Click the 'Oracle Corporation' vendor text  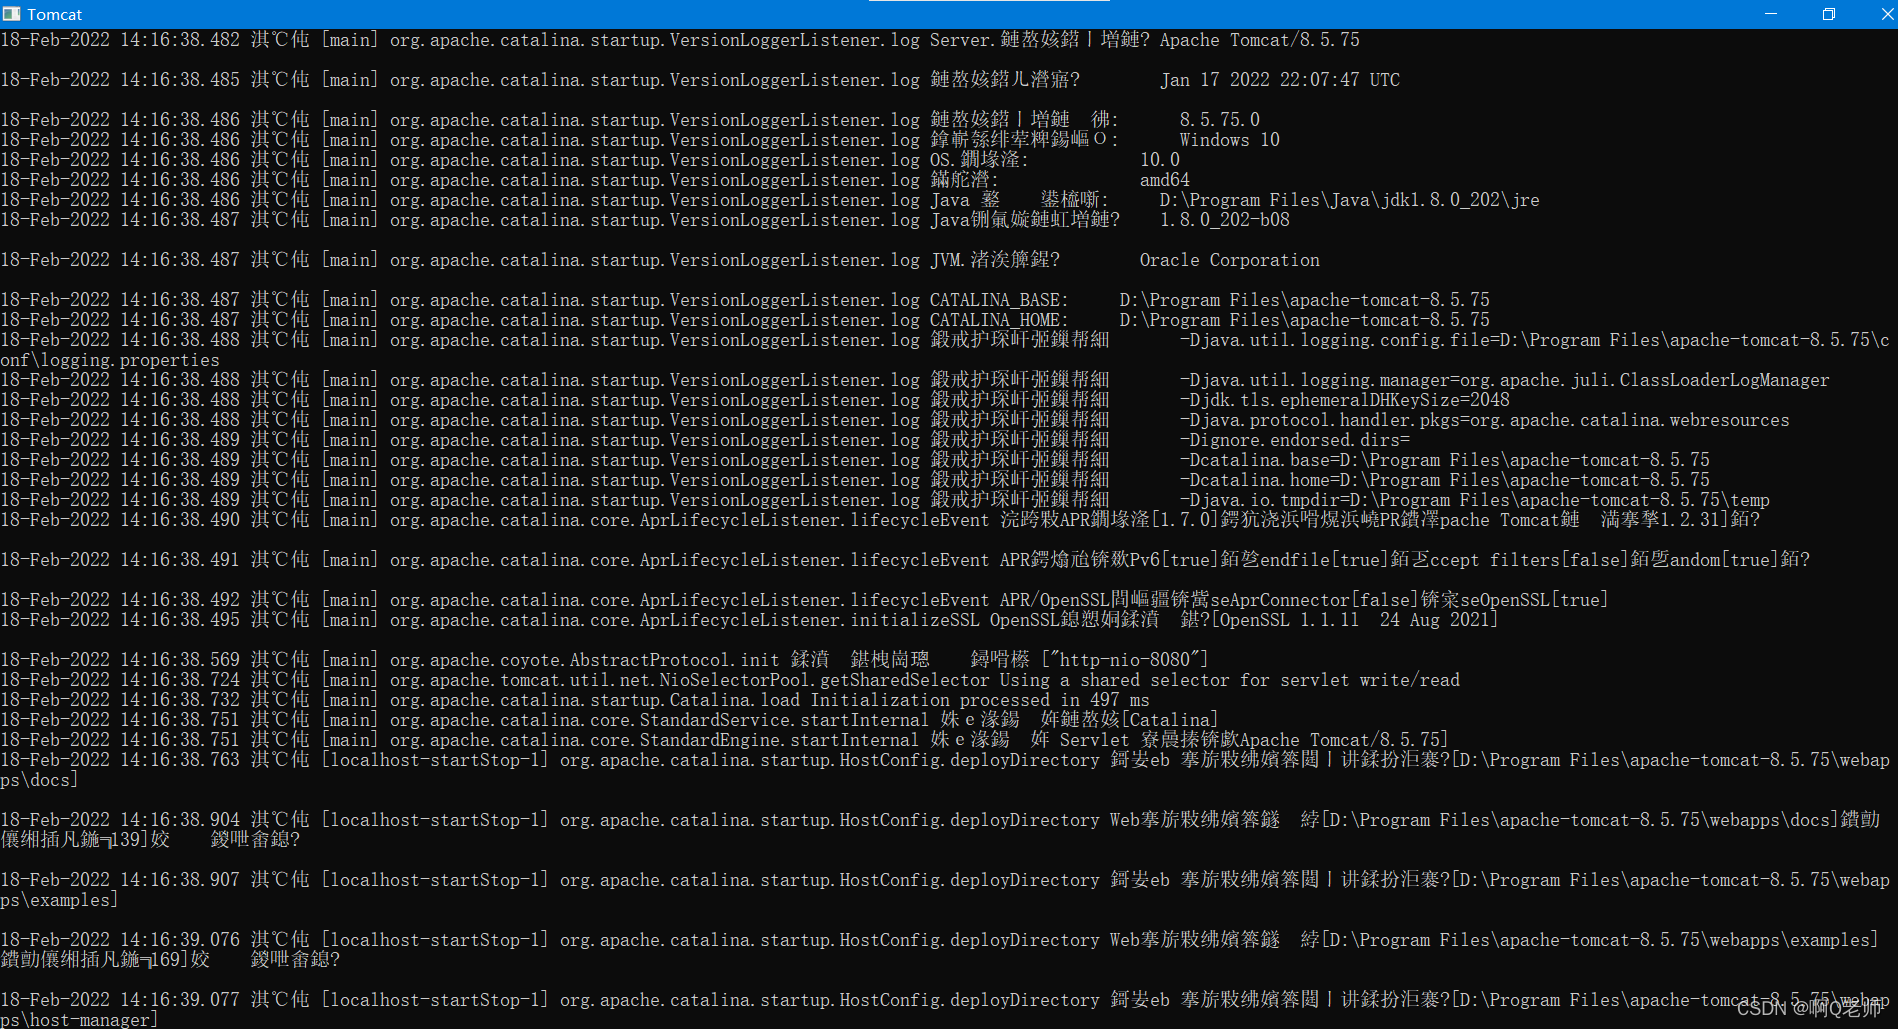[1230, 260]
